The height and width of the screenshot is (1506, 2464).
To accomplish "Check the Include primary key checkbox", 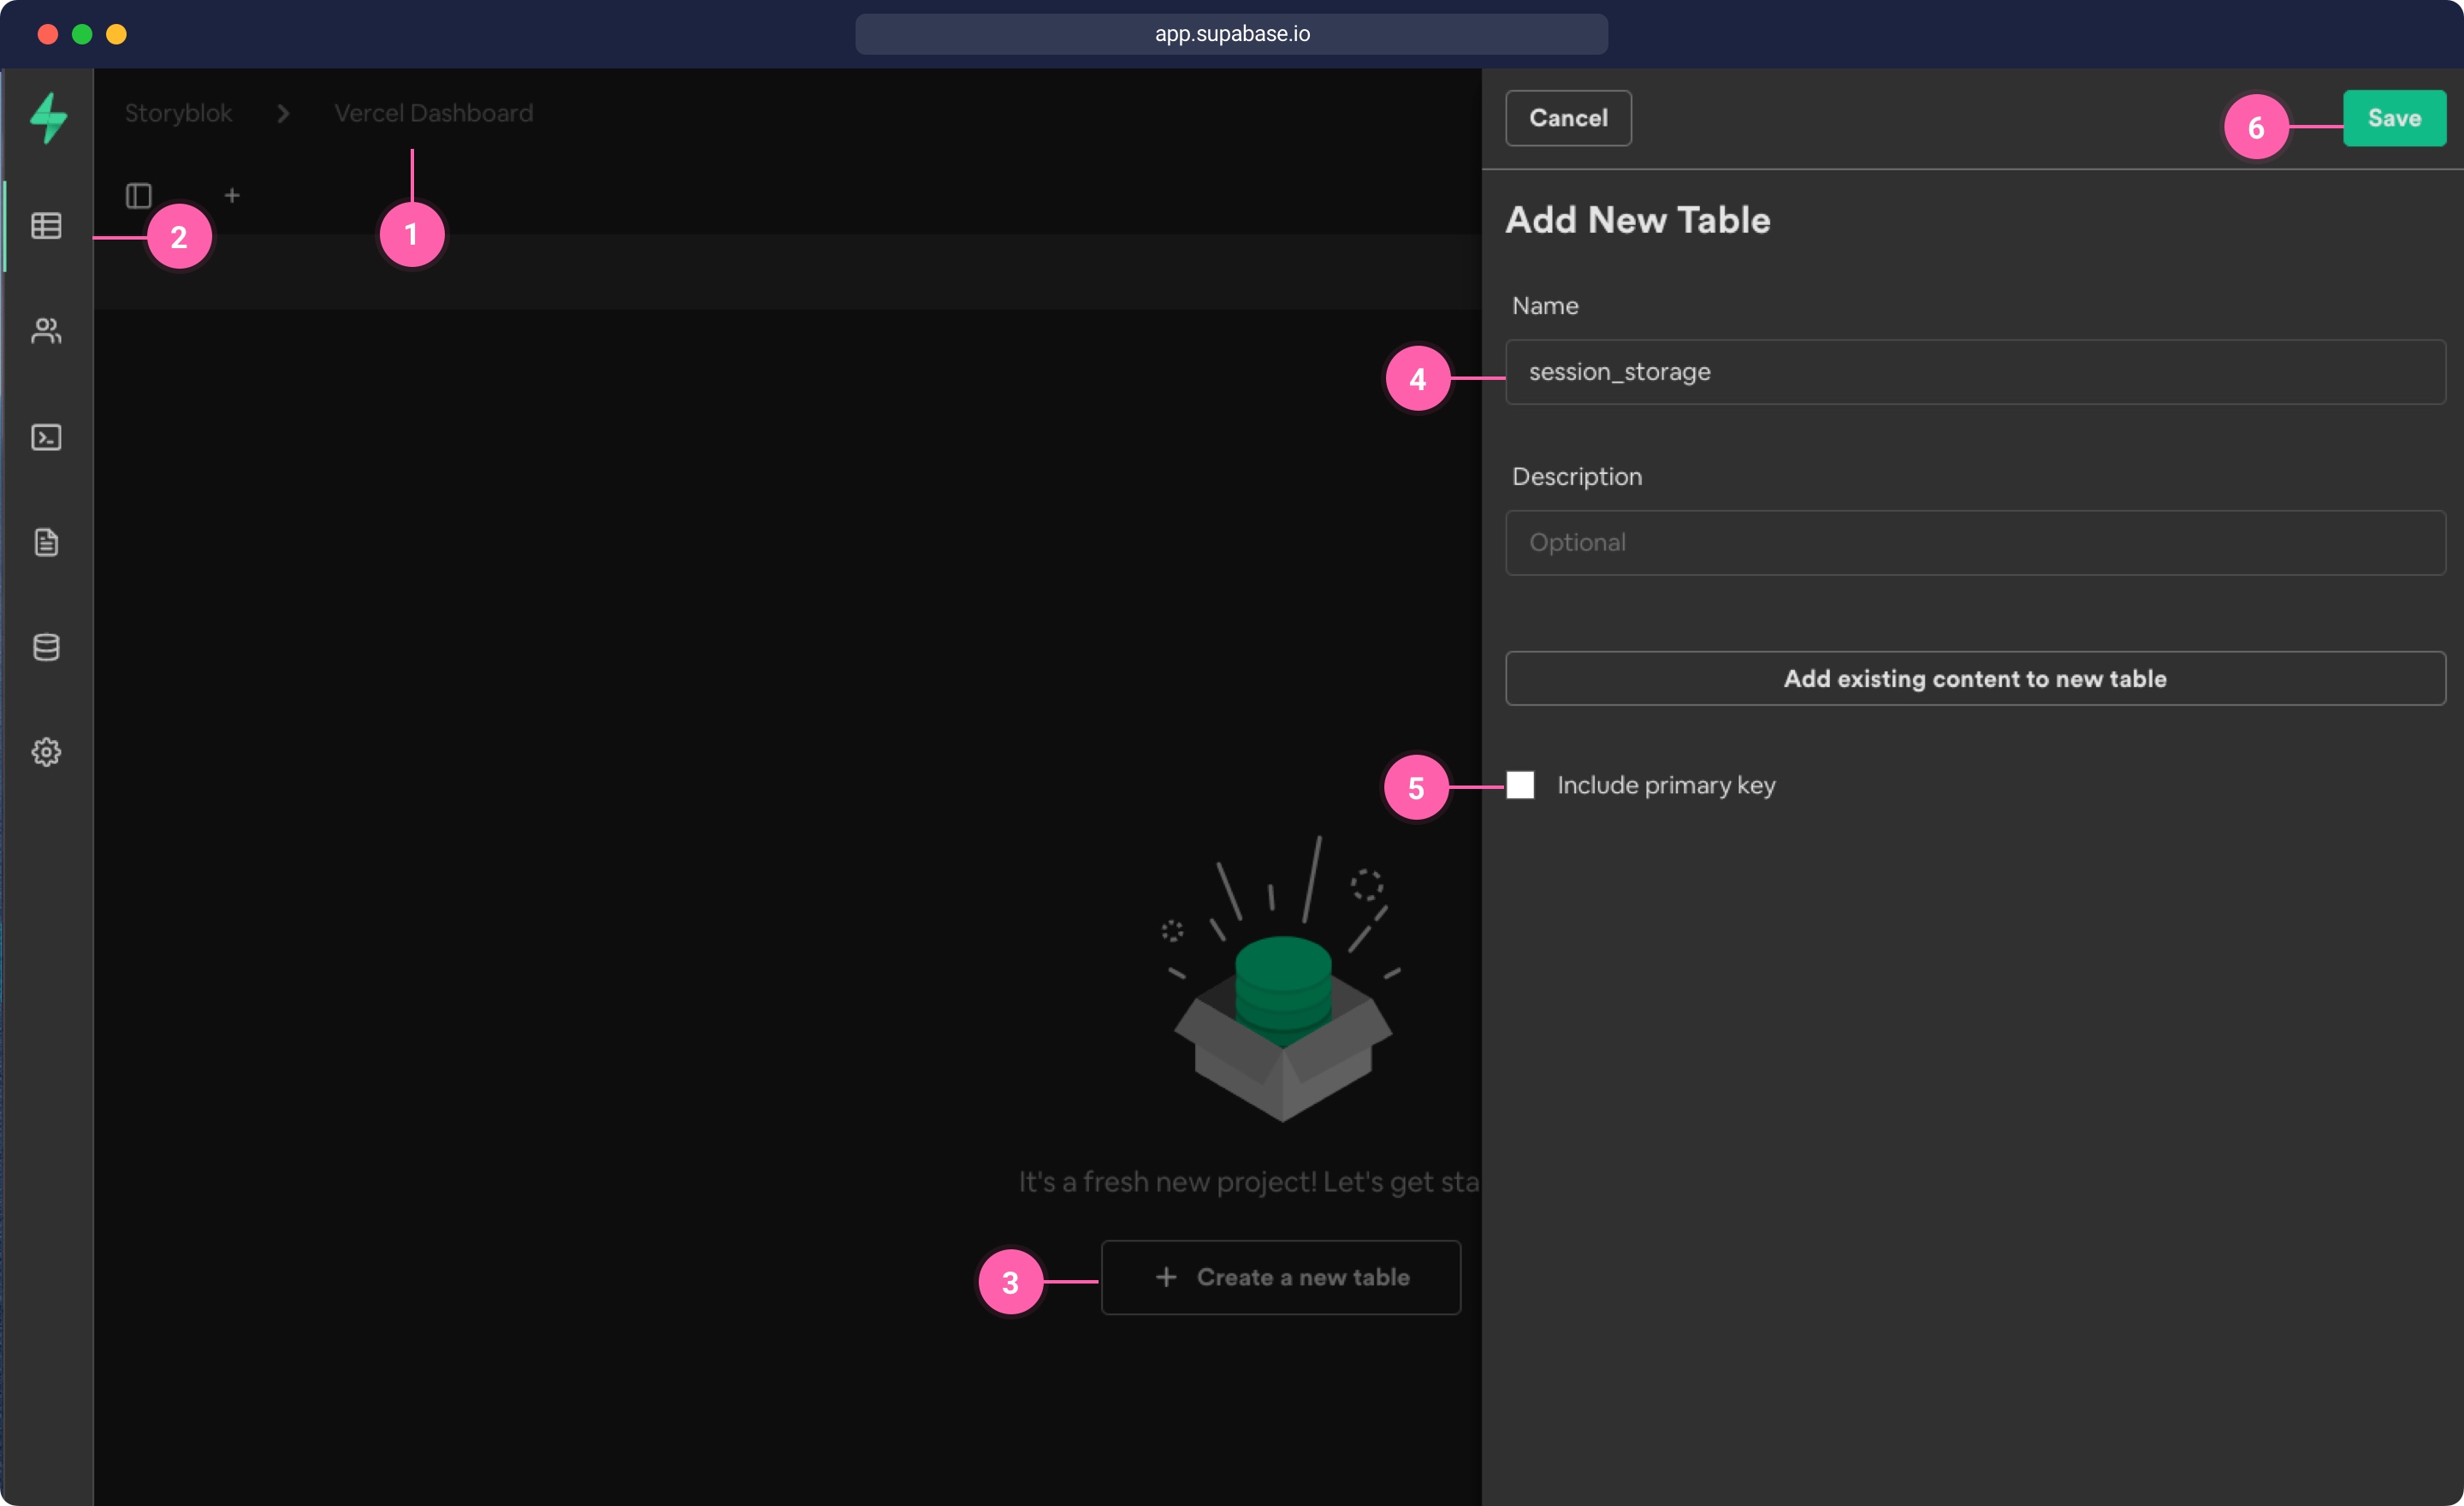I will [x=1520, y=785].
